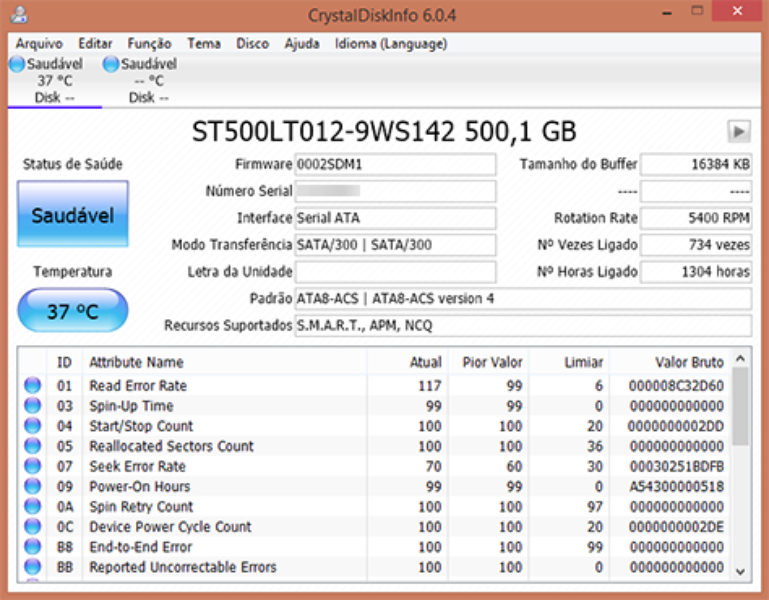Click the Atual column header
The height and width of the screenshot is (600, 769).
click(x=407, y=362)
